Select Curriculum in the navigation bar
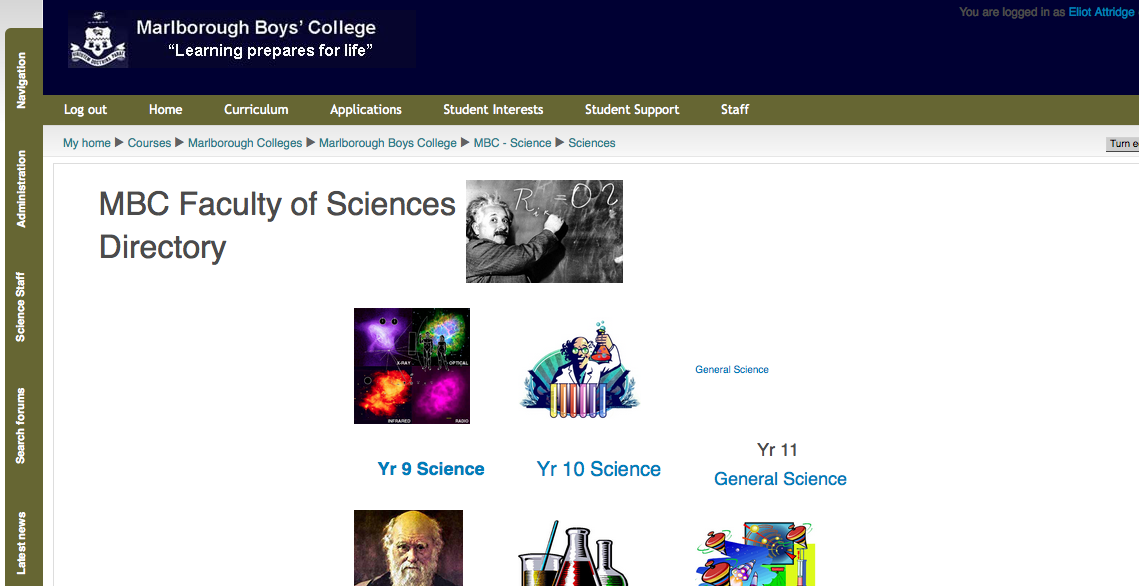The image size is (1139, 586). (255, 109)
